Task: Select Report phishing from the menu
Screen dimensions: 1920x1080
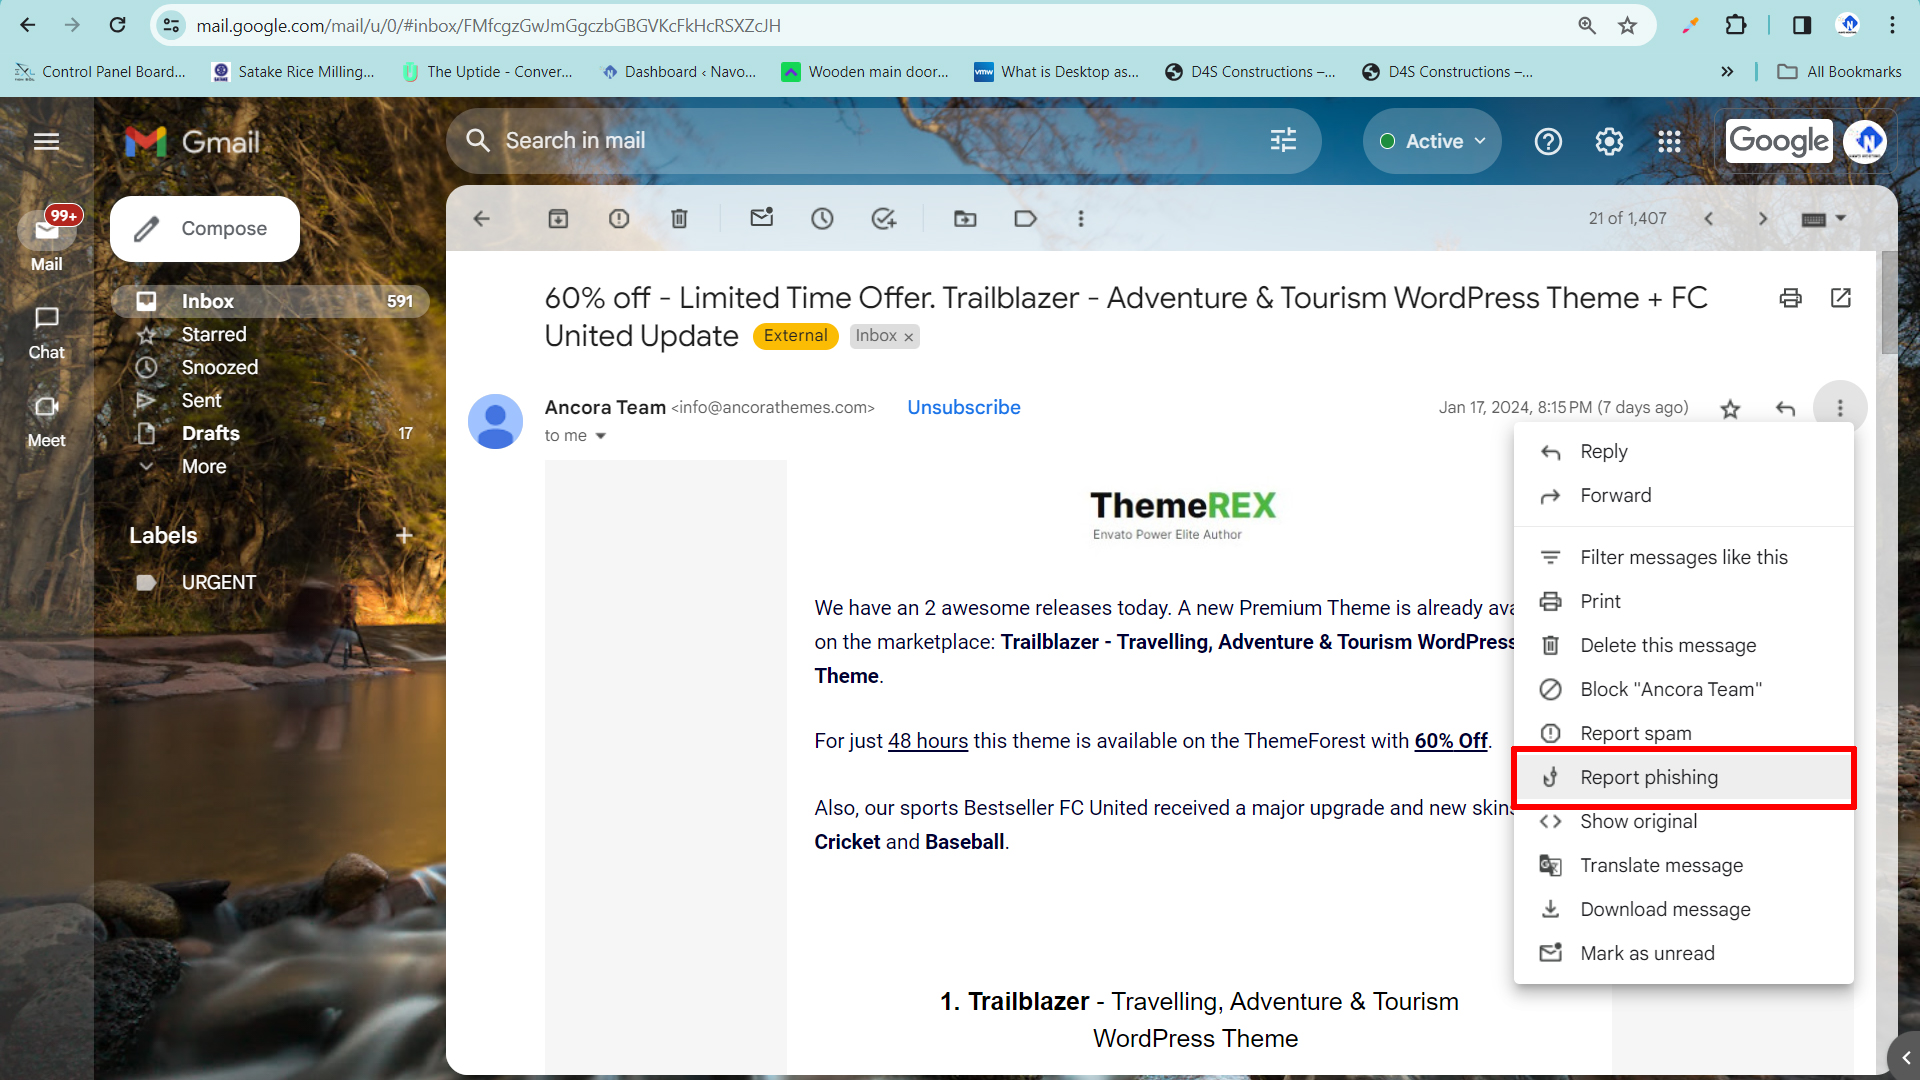Action: click(1648, 777)
